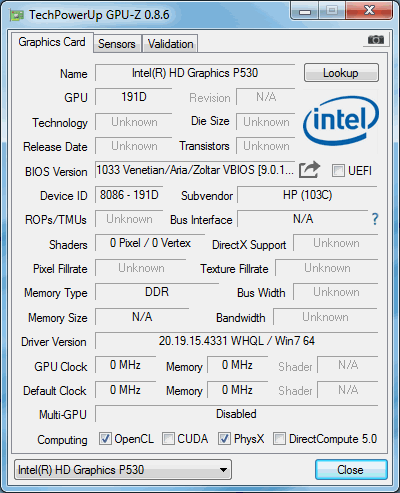This screenshot has height=493, width=400.
Task: Toggle the OpenCL checkbox
Action: coord(105,439)
